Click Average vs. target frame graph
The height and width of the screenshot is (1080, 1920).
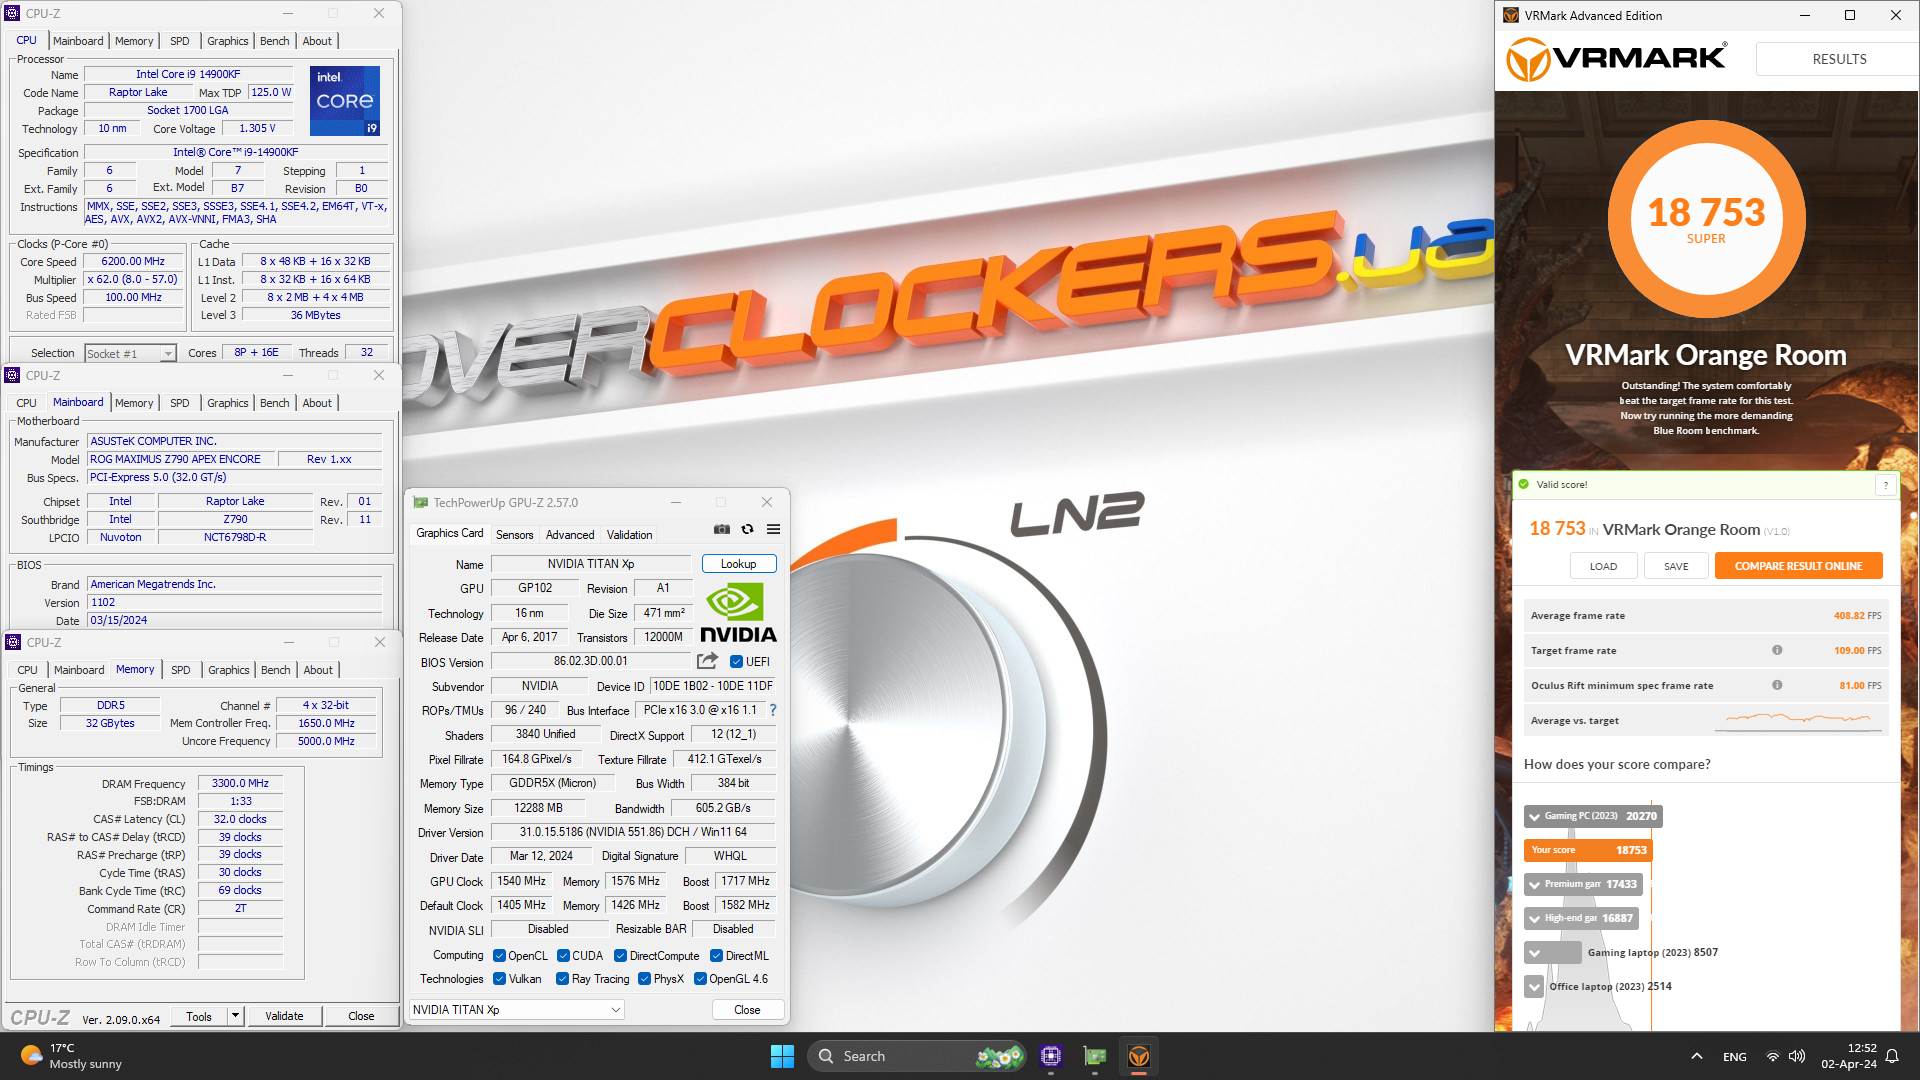click(1798, 719)
